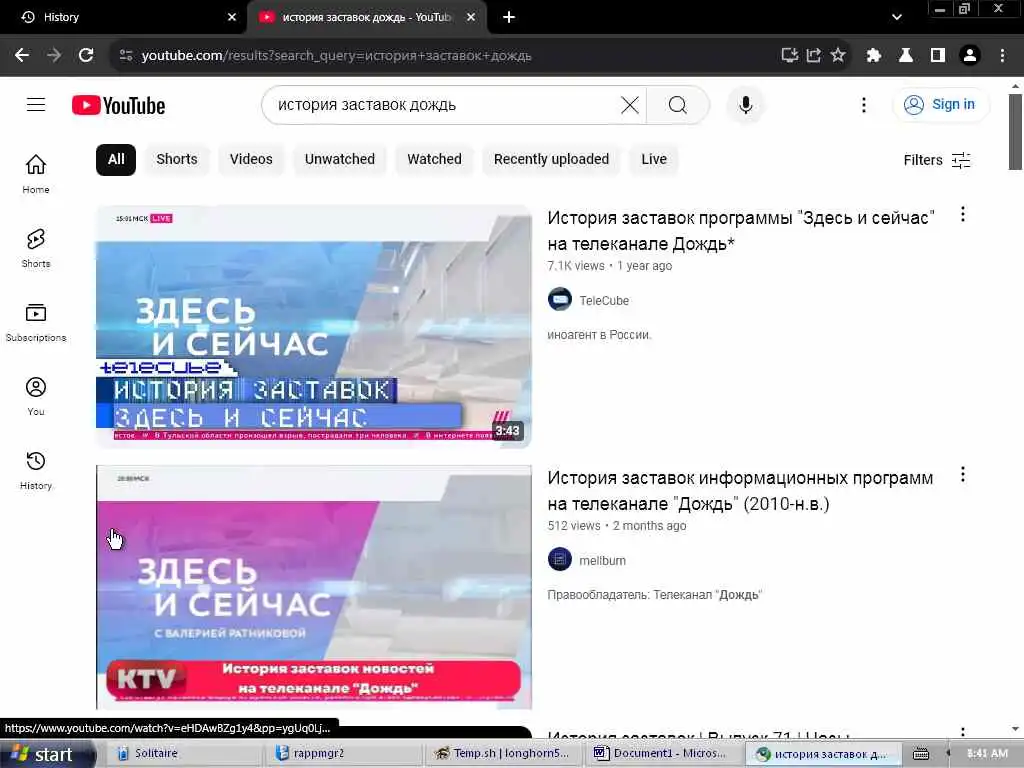Start voice search with microphone
This screenshot has width=1024, height=768.
pos(745,104)
